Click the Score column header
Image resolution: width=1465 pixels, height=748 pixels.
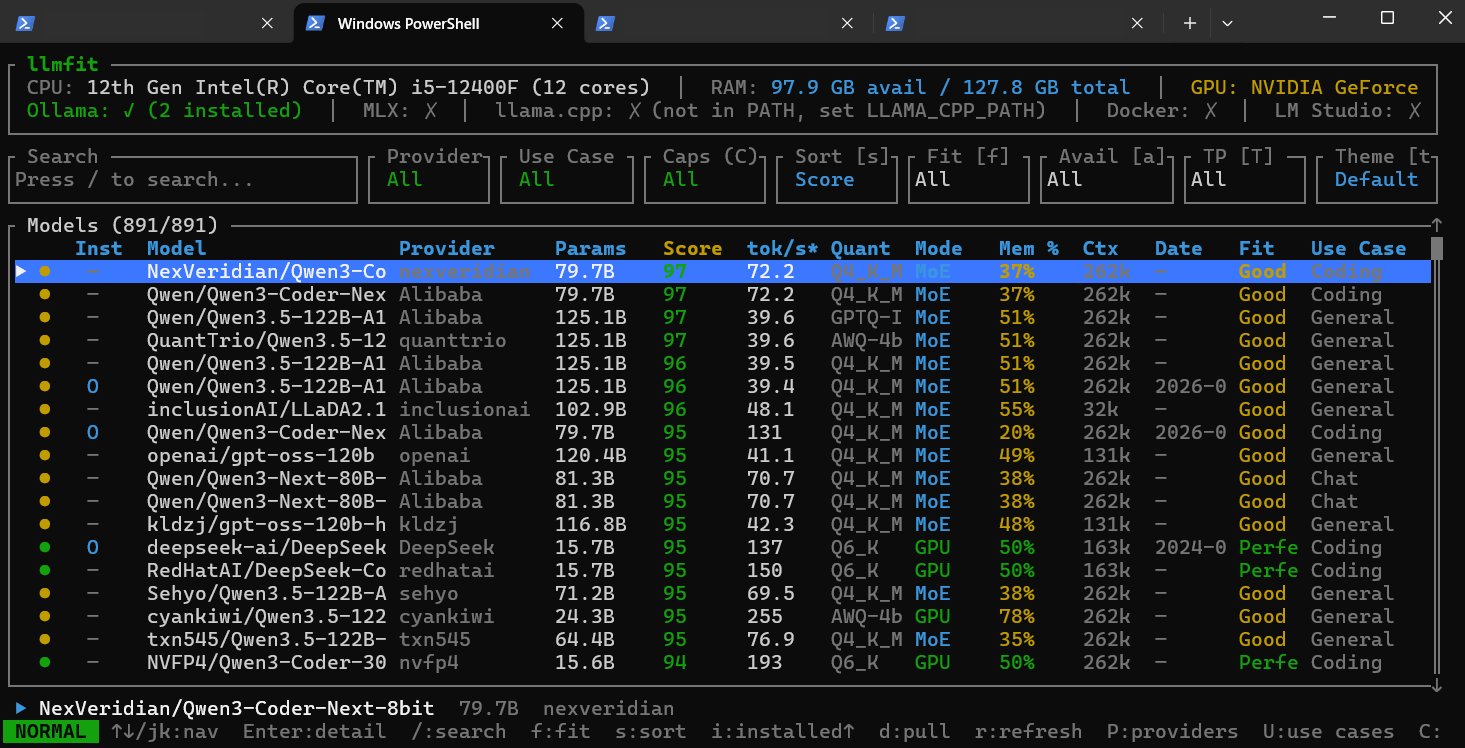coord(692,249)
